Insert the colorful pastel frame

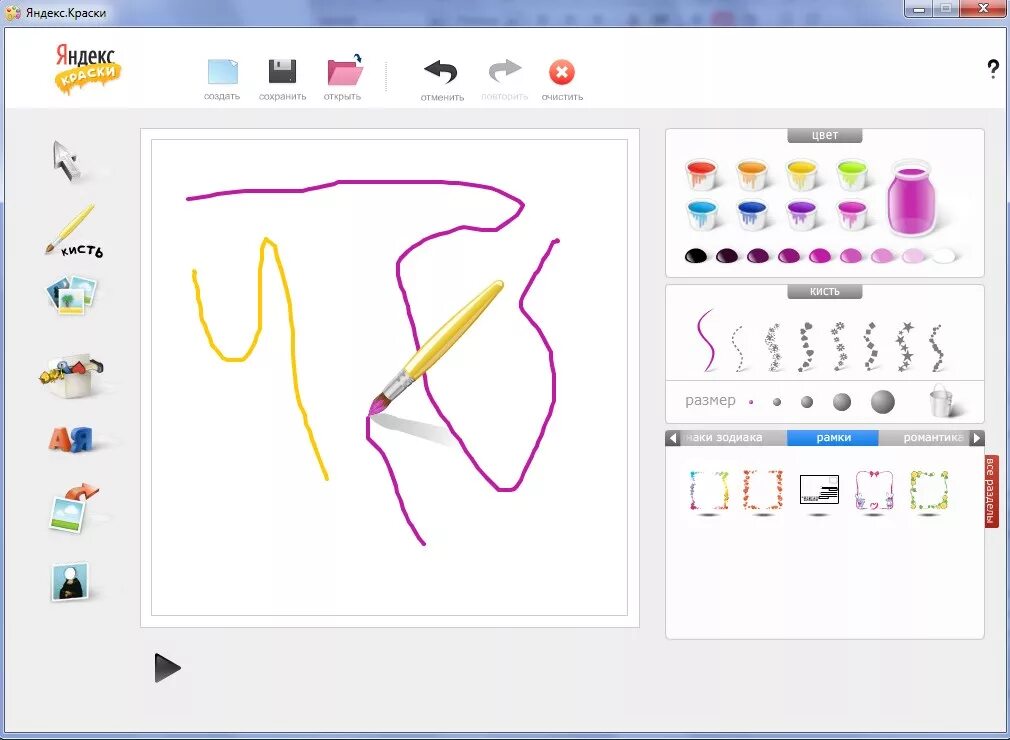pyautogui.click(x=709, y=491)
